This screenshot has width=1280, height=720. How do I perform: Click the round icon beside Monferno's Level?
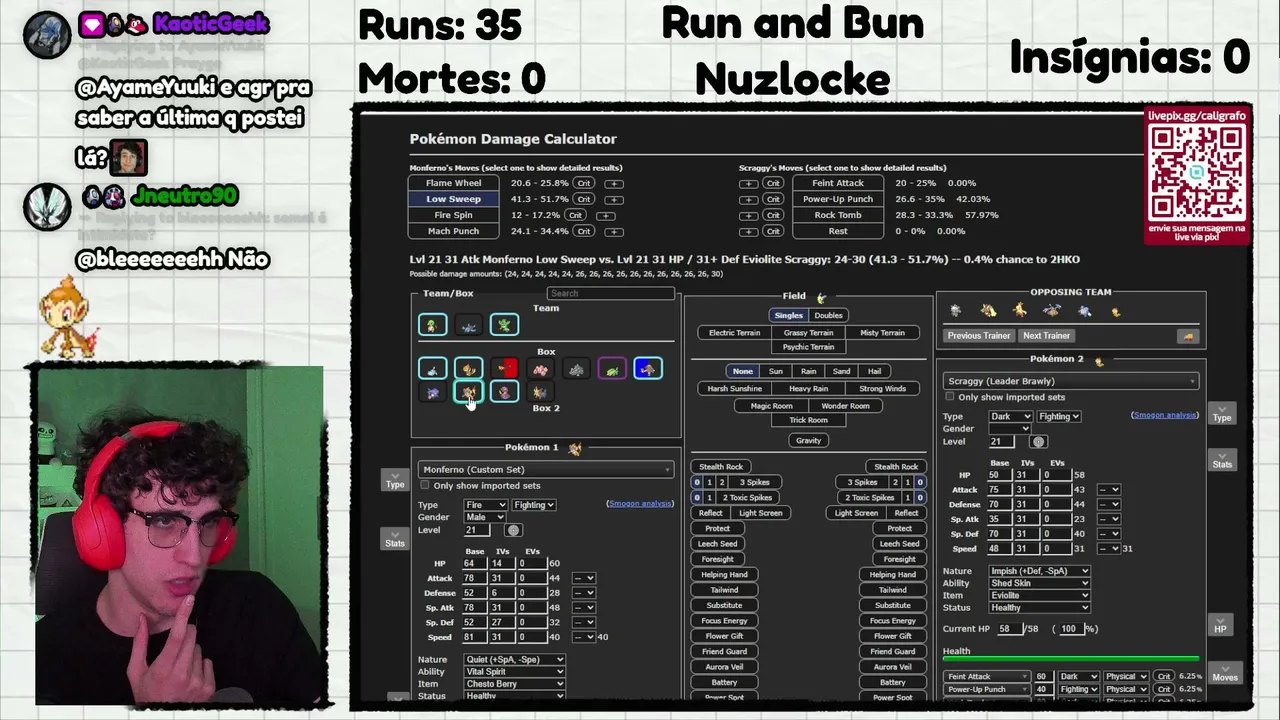click(514, 530)
